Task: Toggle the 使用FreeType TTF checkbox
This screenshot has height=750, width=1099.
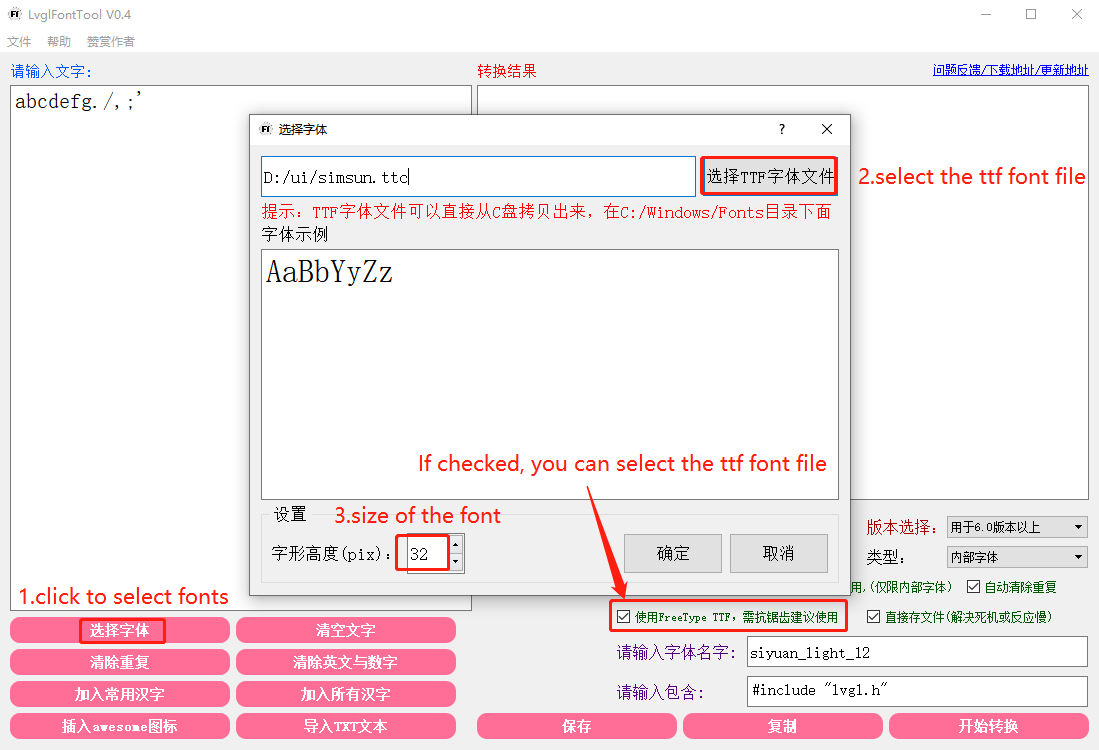Action: point(620,615)
